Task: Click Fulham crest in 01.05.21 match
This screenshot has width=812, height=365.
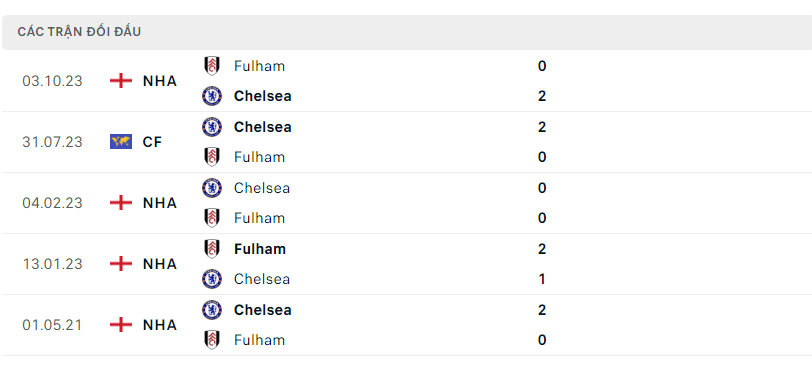Action: [x=211, y=340]
